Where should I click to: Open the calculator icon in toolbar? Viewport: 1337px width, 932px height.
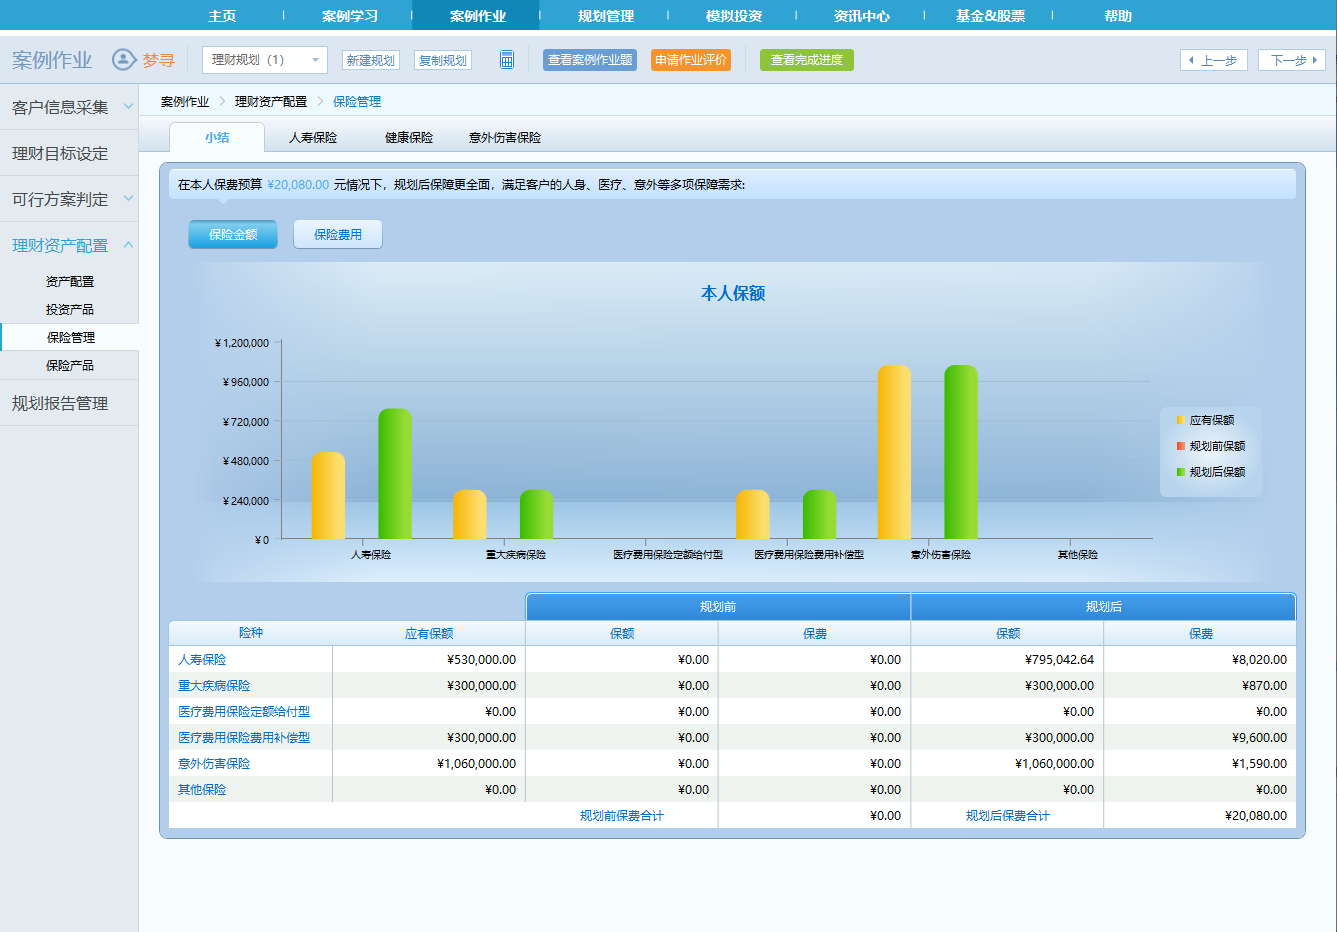(x=507, y=60)
